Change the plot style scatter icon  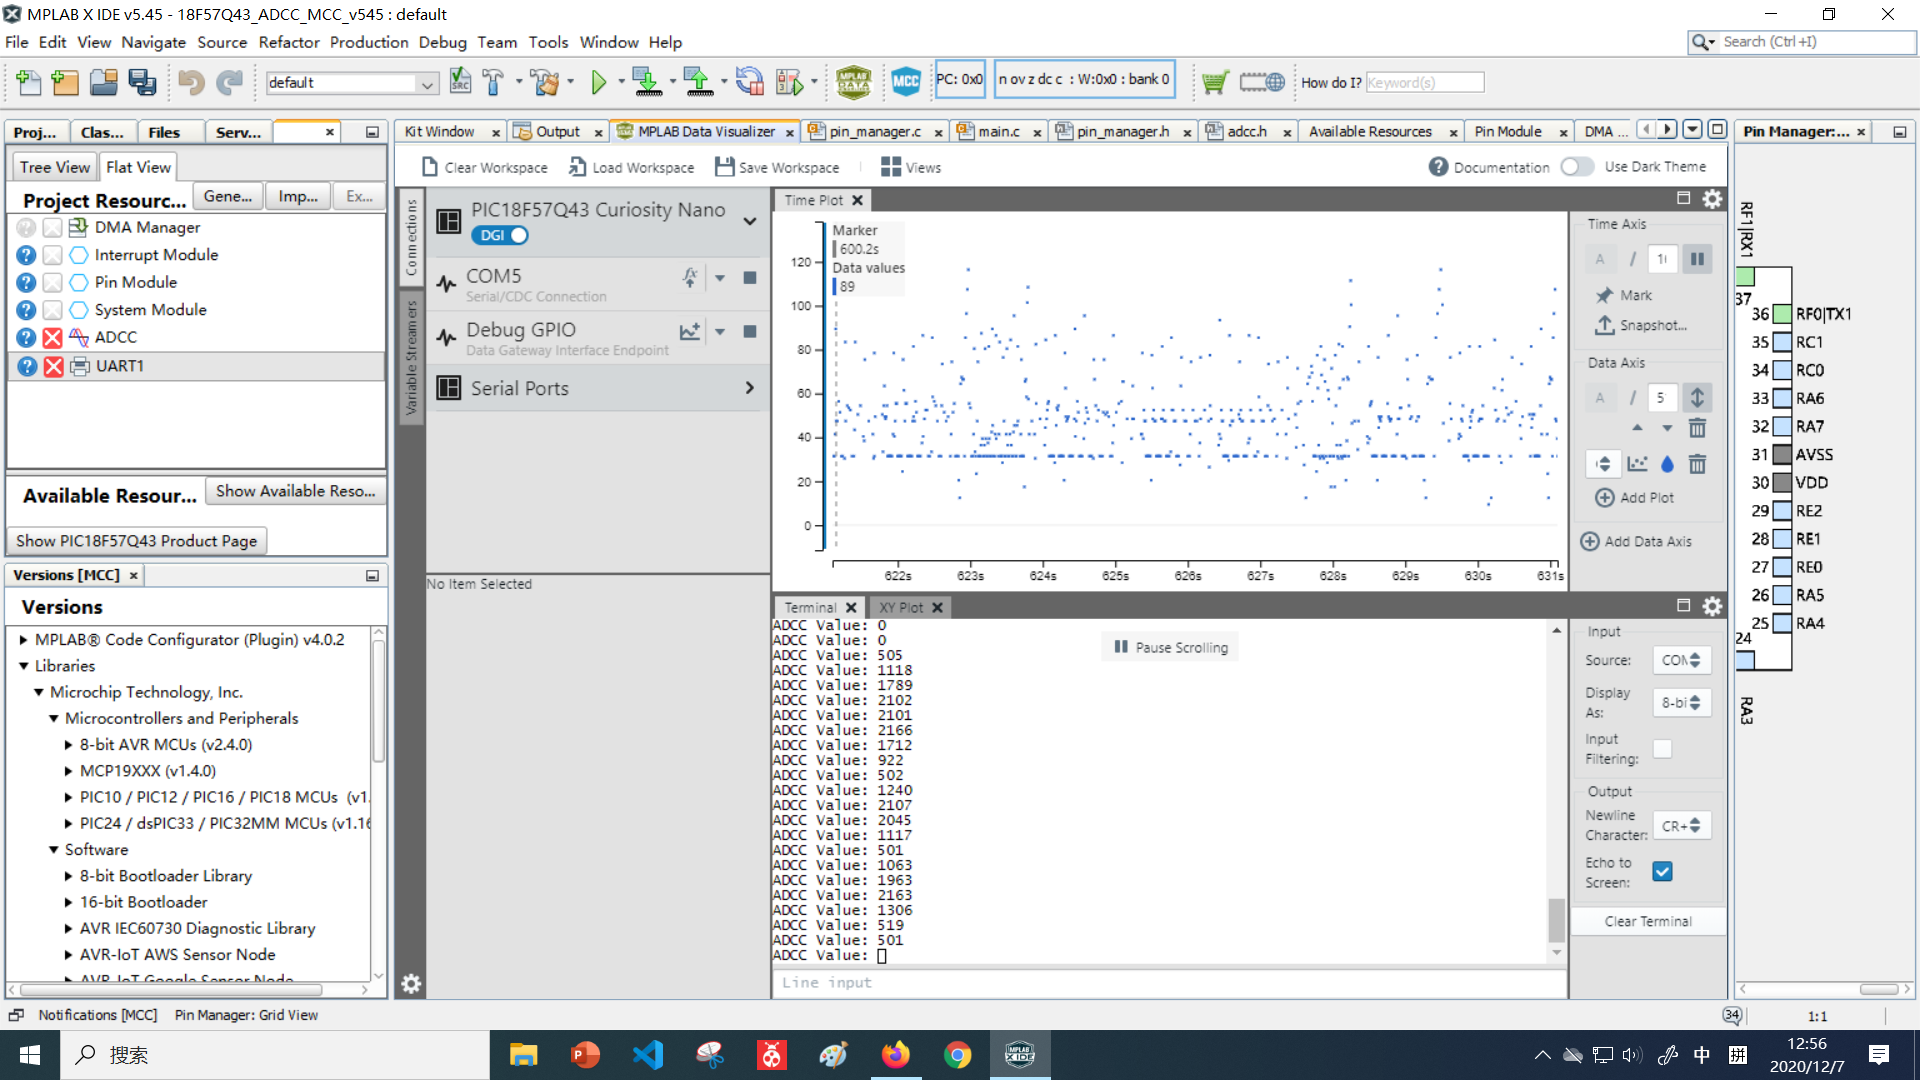click(x=1637, y=464)
